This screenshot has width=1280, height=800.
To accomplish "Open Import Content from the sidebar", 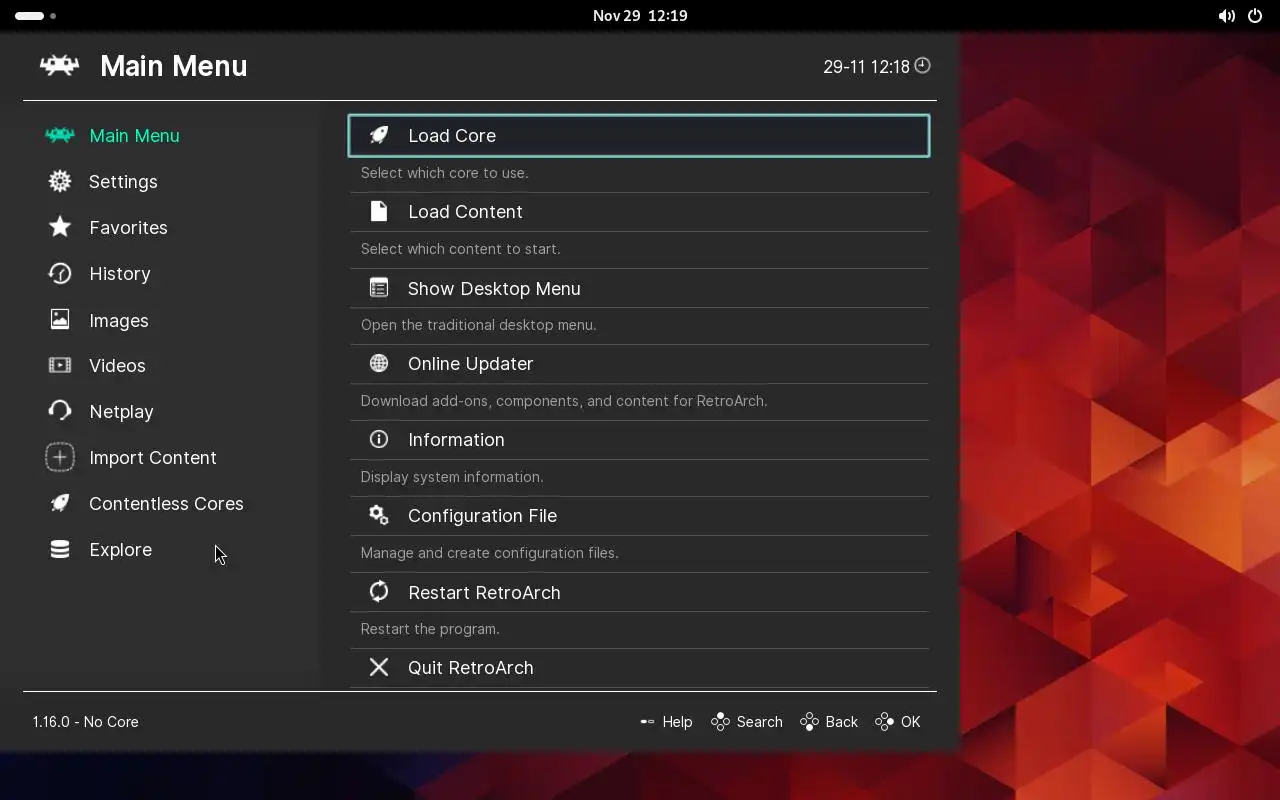I will pos(152,457).
